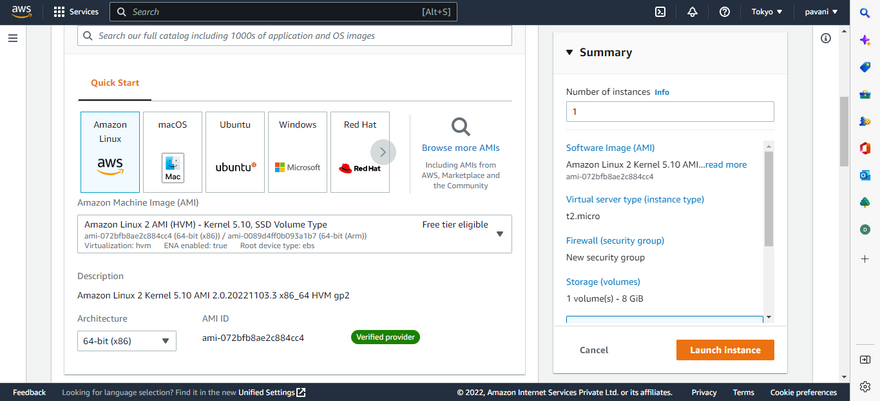Click the Browse more AMIs link
880x401 pixels.
tap(460, 147)
